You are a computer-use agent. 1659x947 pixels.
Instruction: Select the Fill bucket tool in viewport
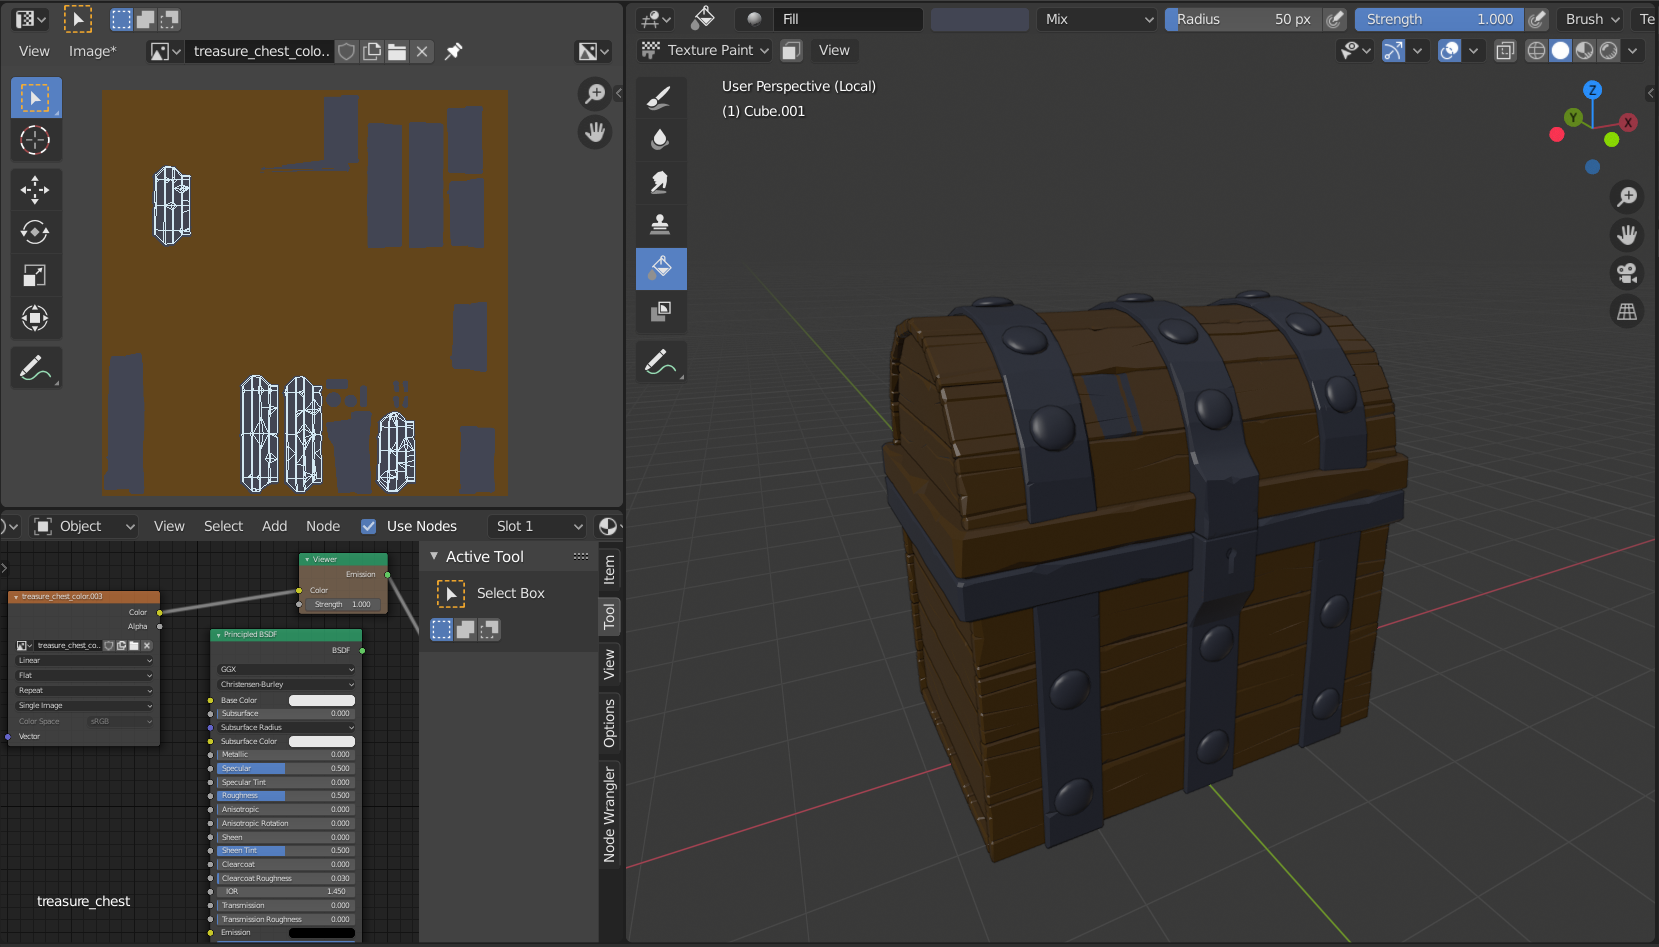(x=661, y=268)
